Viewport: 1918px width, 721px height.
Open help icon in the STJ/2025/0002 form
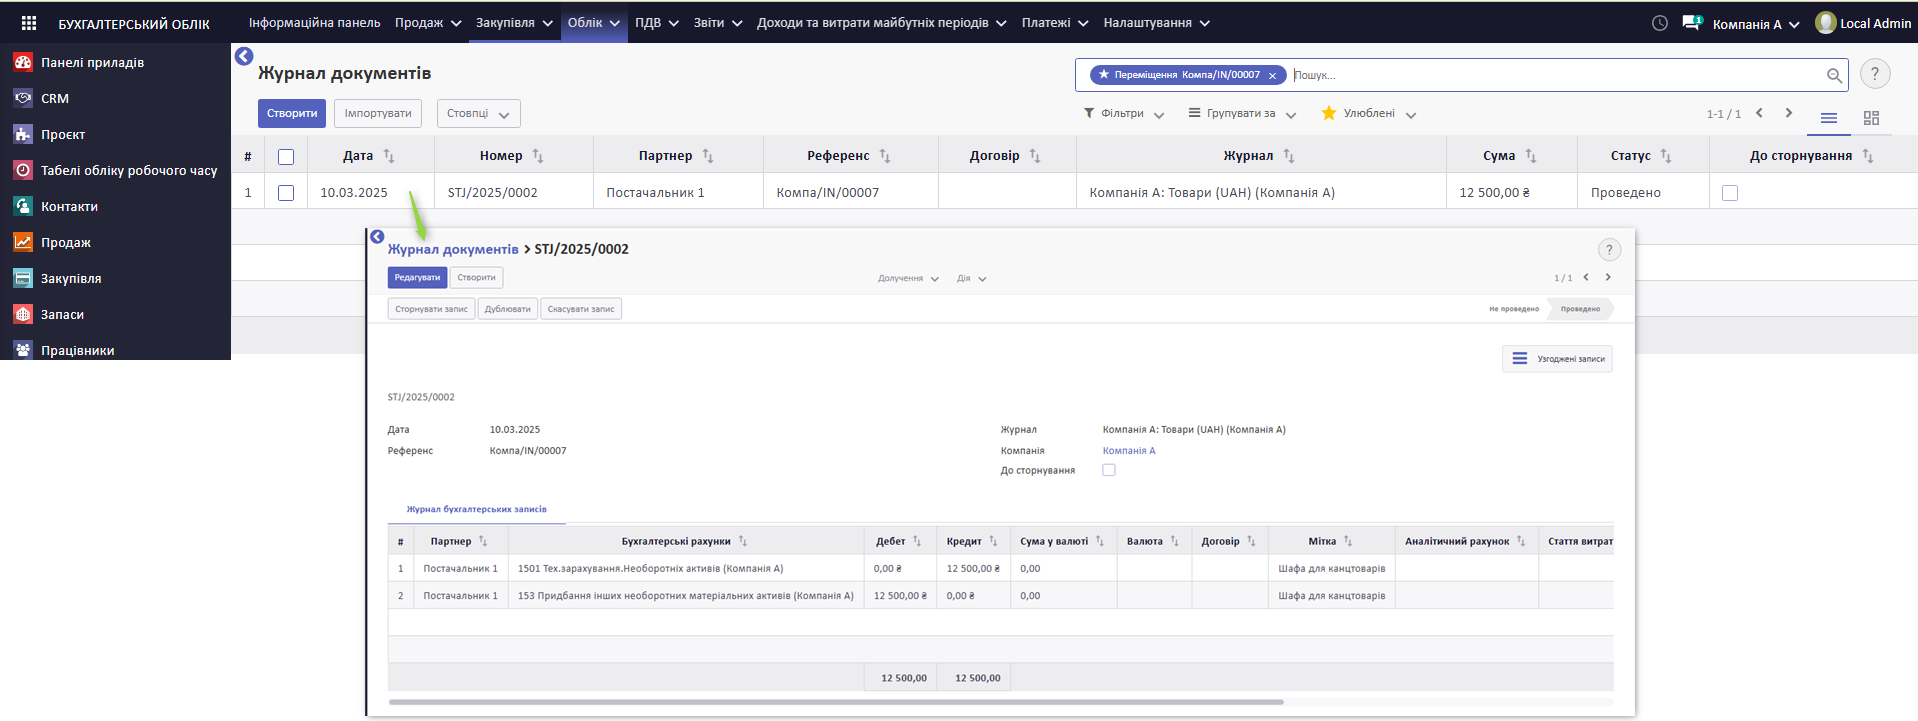coord(1609,250)
